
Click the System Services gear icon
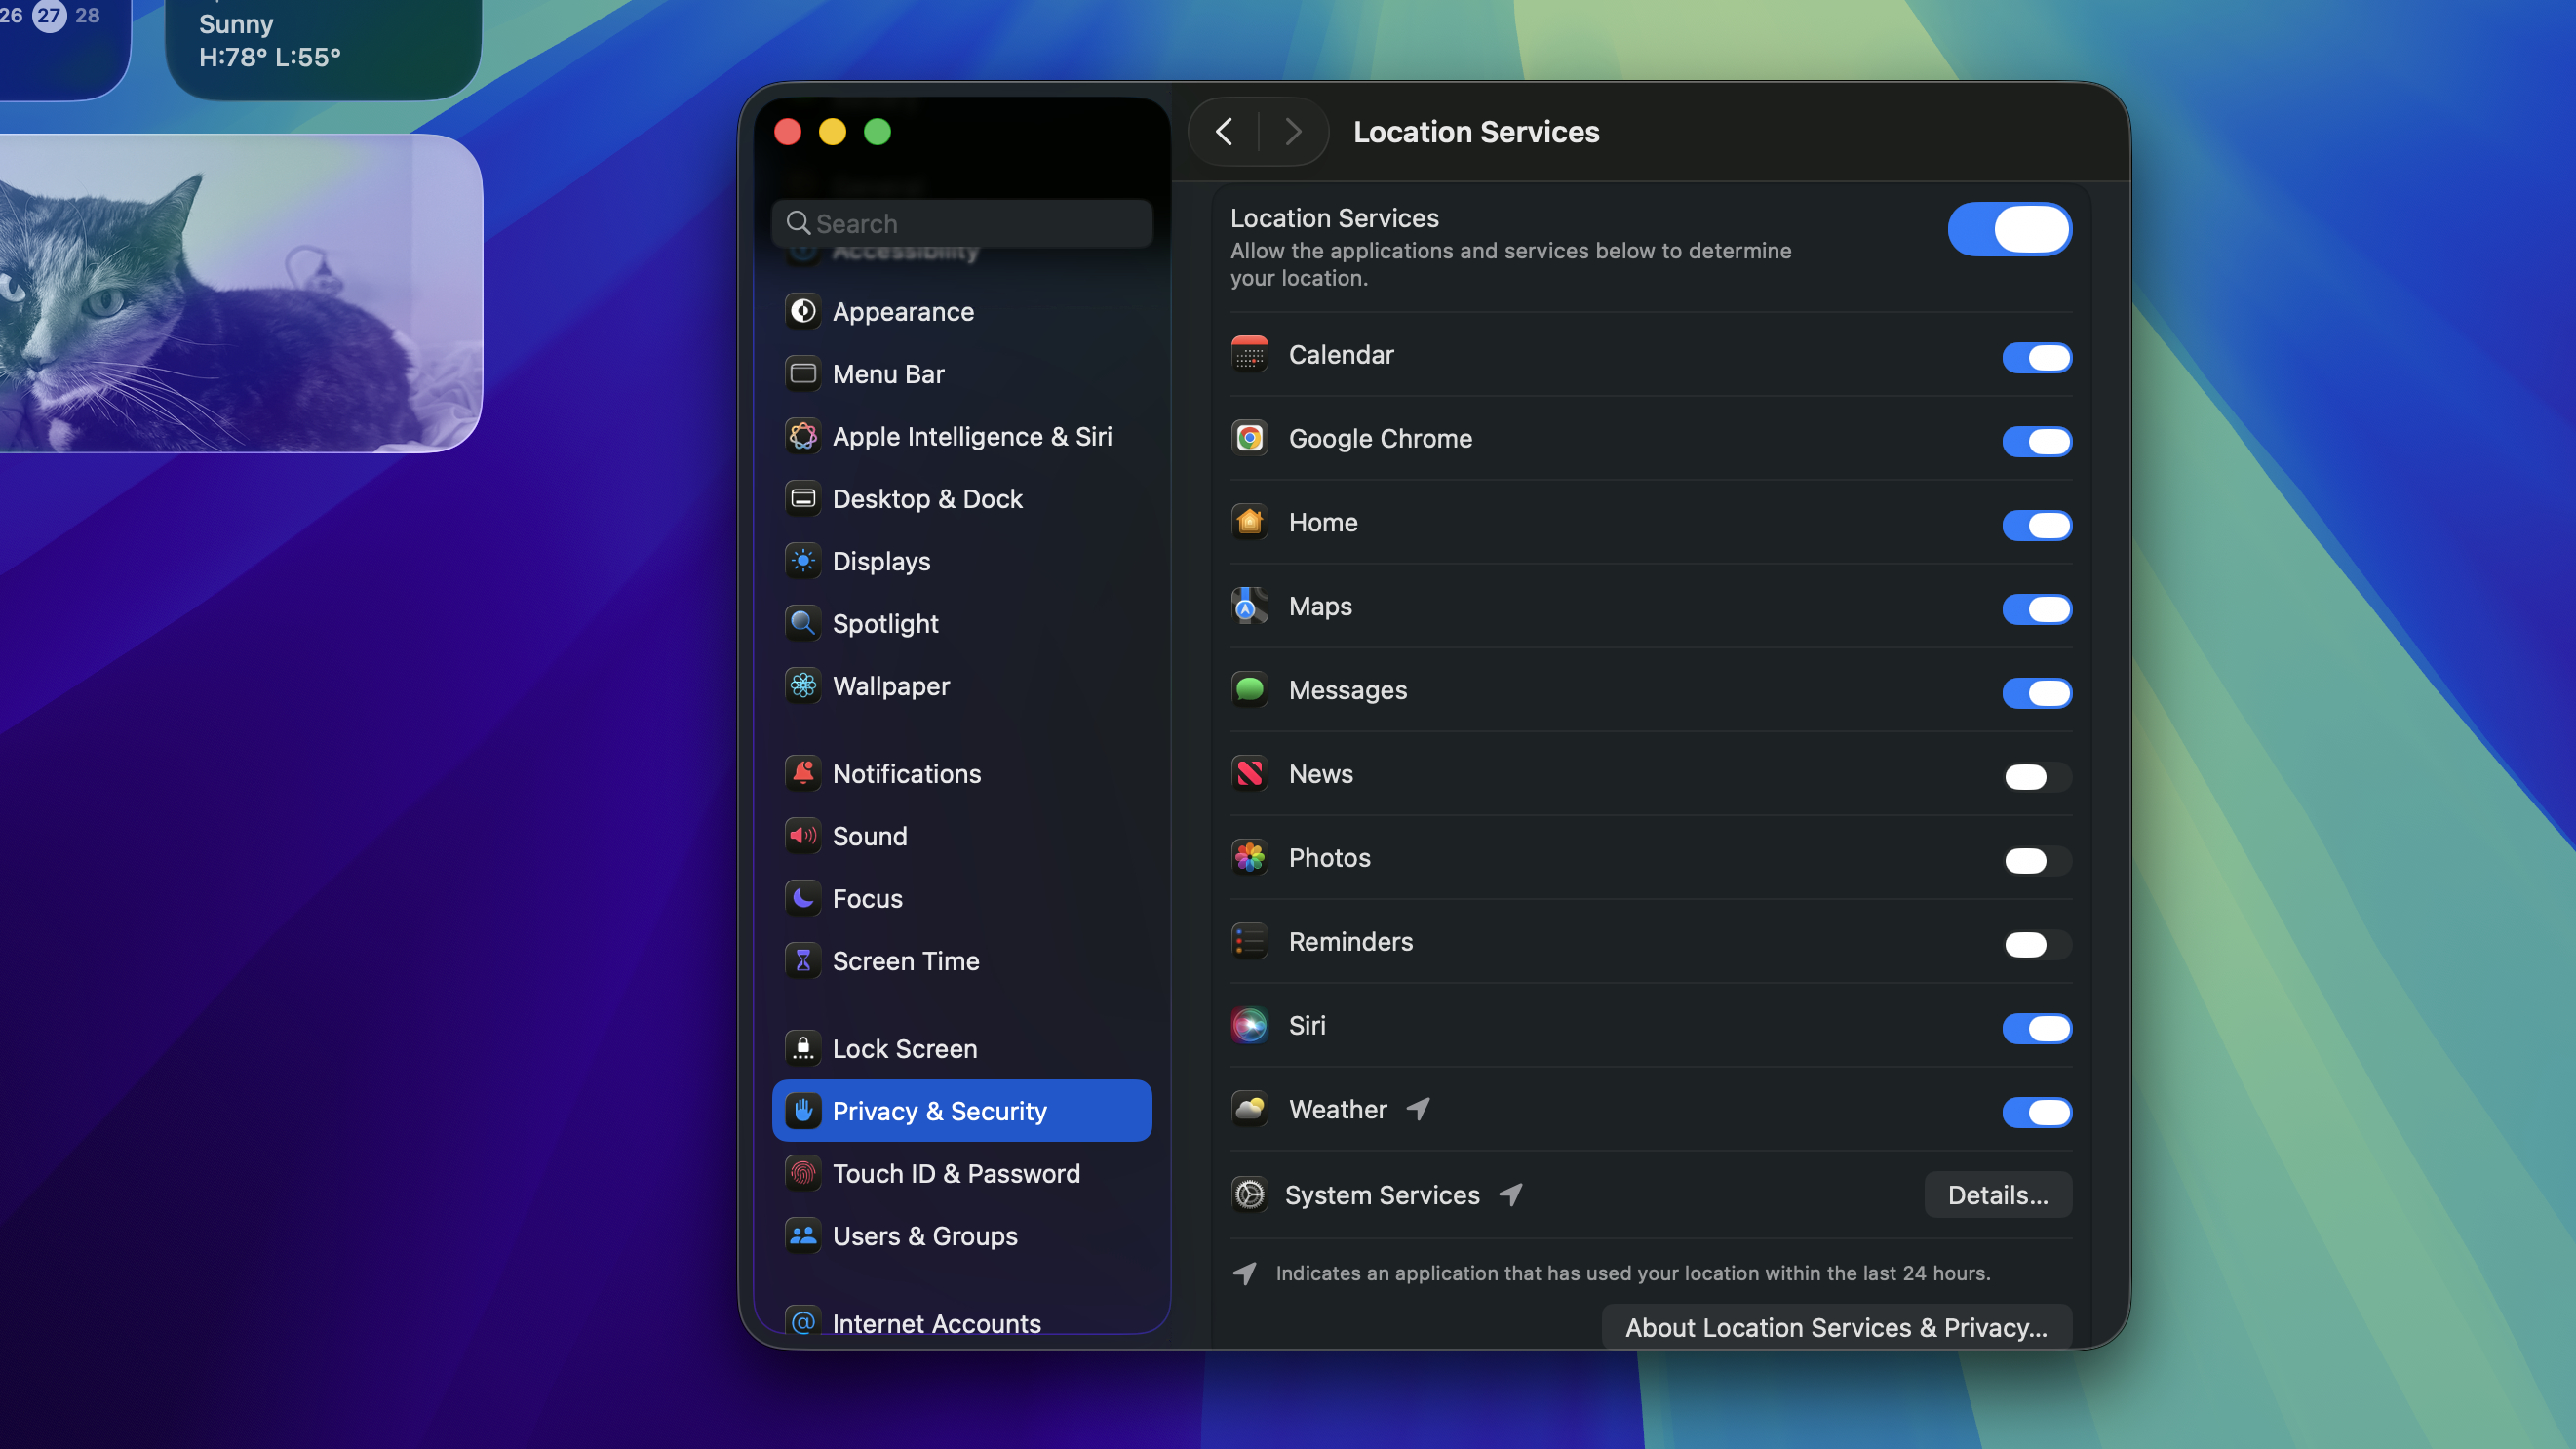pos(1249,1194)
